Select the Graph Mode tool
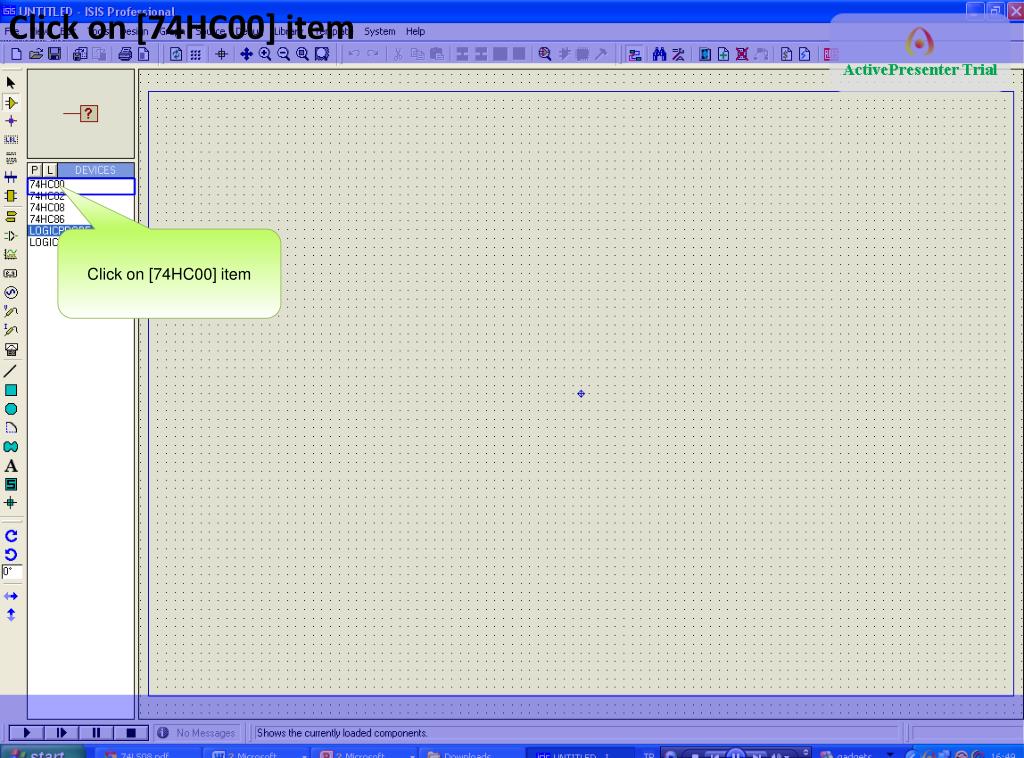The height and width of the screenshot is (758, 1024). click(11, 255)
